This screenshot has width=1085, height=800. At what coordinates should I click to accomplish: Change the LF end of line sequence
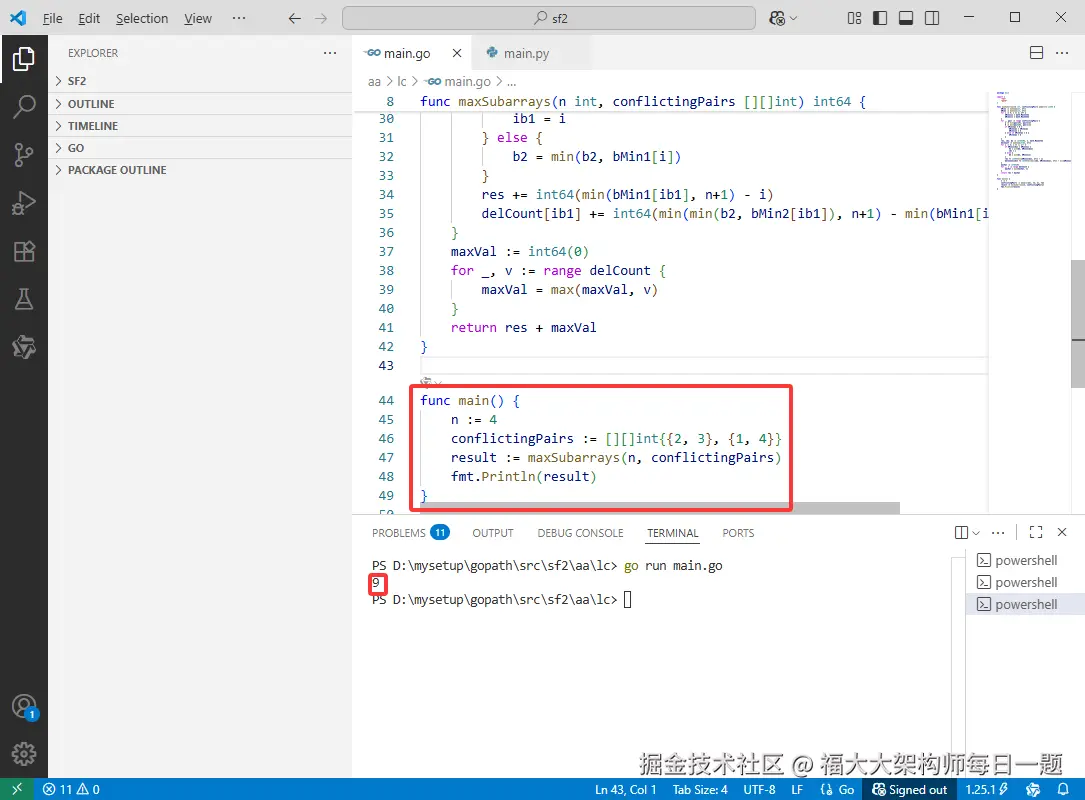[x=797, y=789]
